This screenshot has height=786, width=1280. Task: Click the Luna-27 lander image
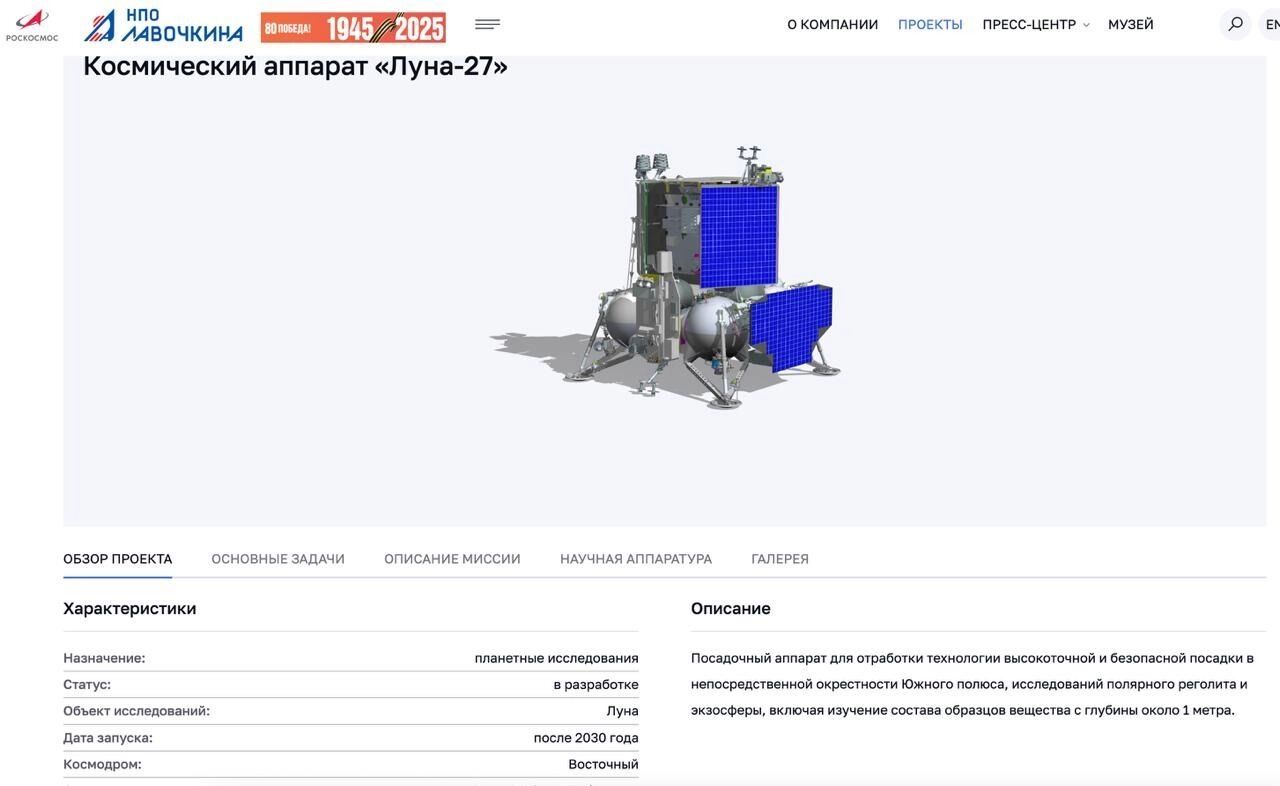tap(665, 278)
